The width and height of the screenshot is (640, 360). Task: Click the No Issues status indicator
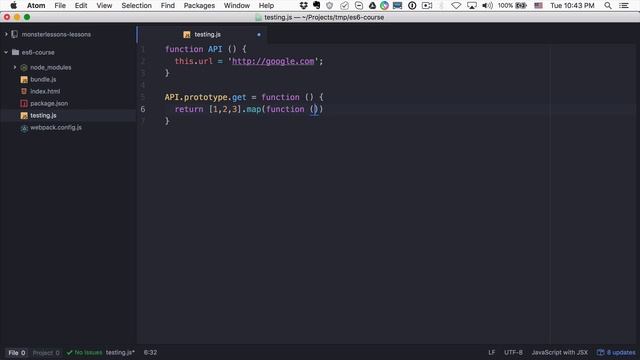point(84,353)
